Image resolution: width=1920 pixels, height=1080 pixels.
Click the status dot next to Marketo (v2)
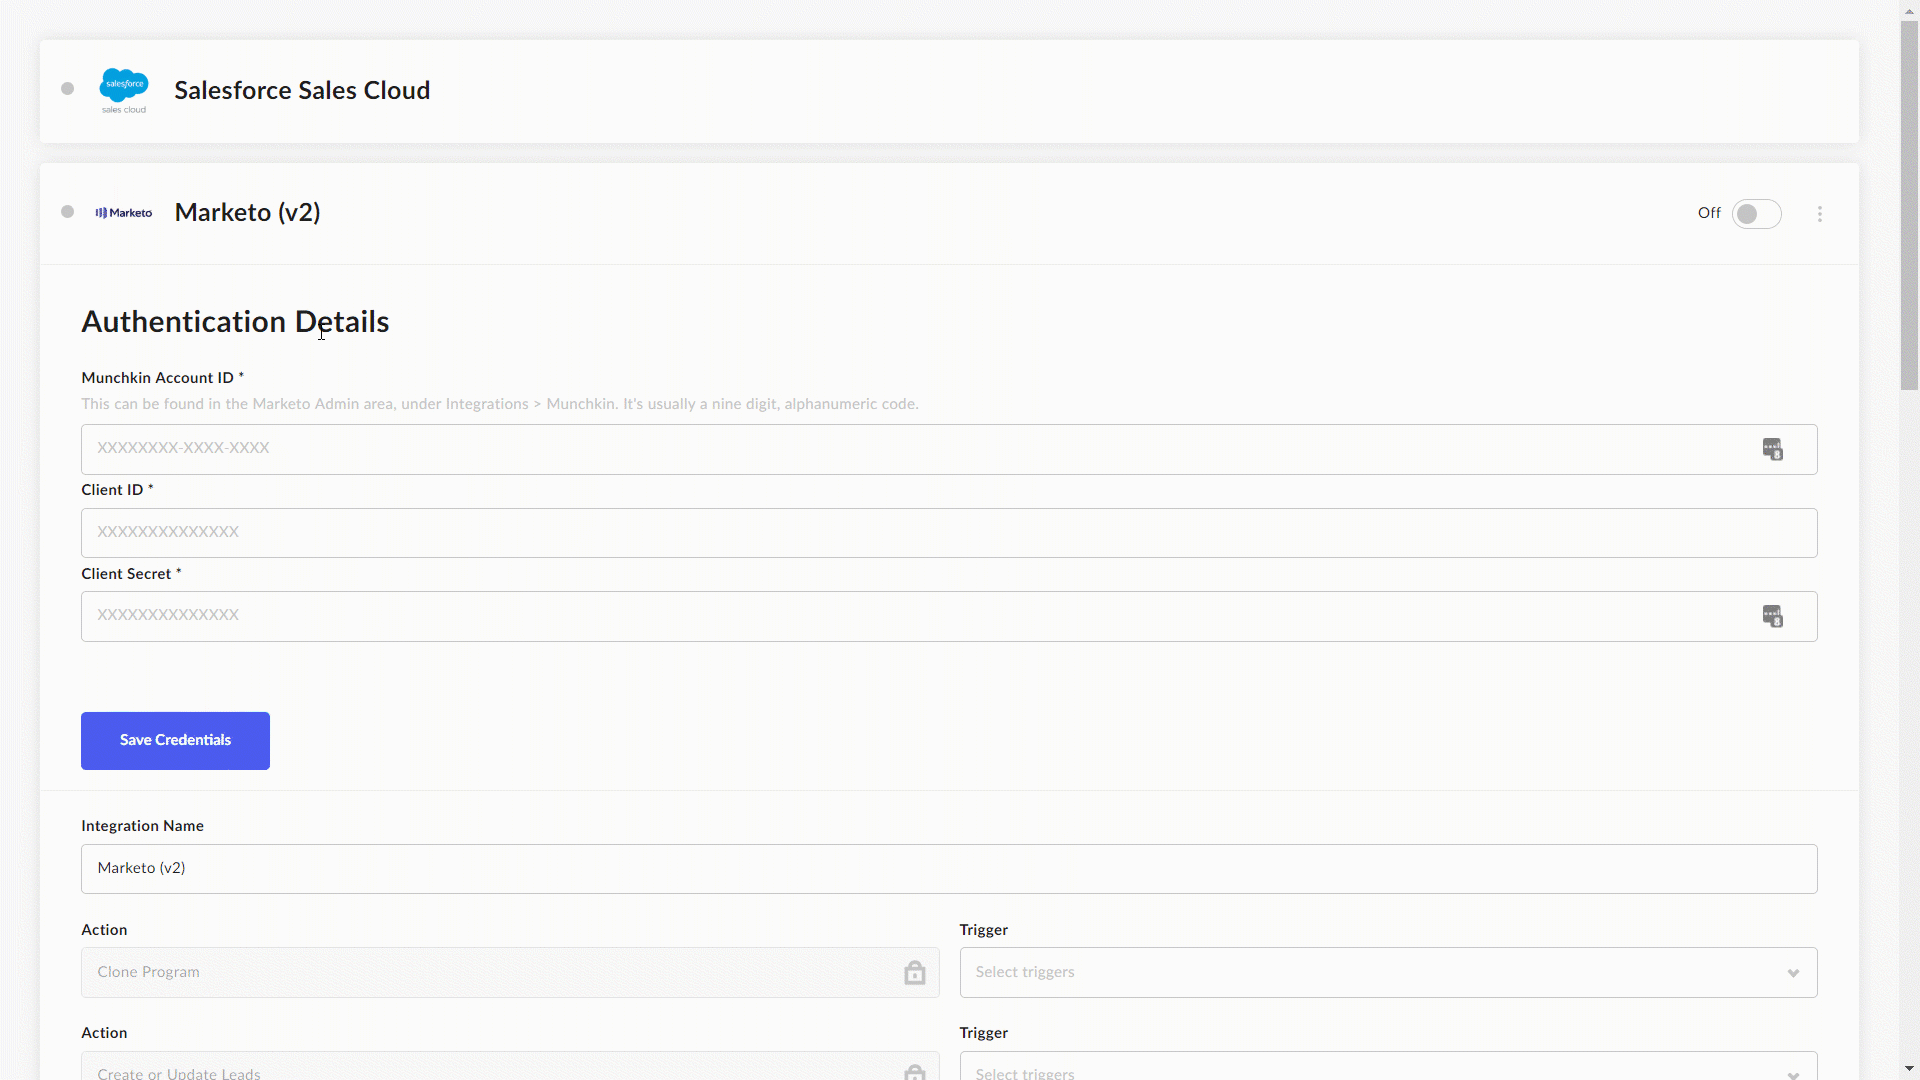[x=68, y=212]
